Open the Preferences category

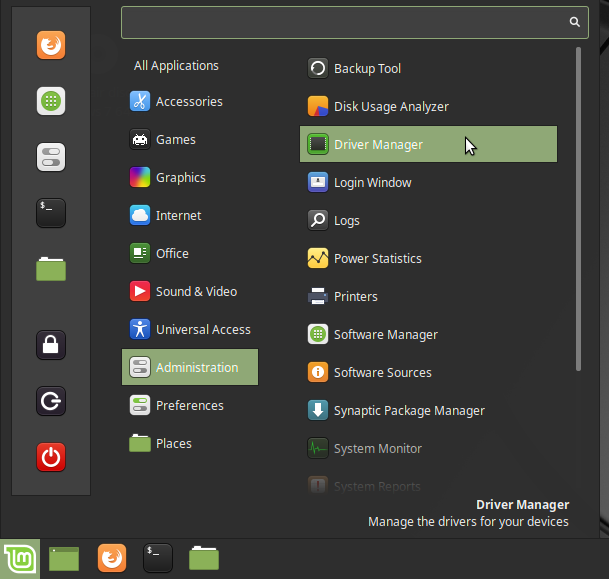[x=190, y=405]
